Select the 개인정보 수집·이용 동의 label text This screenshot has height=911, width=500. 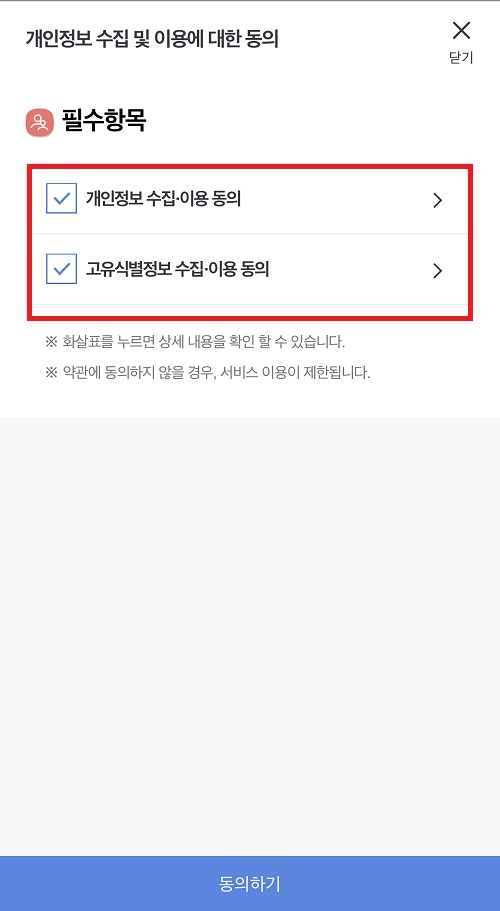163,199
